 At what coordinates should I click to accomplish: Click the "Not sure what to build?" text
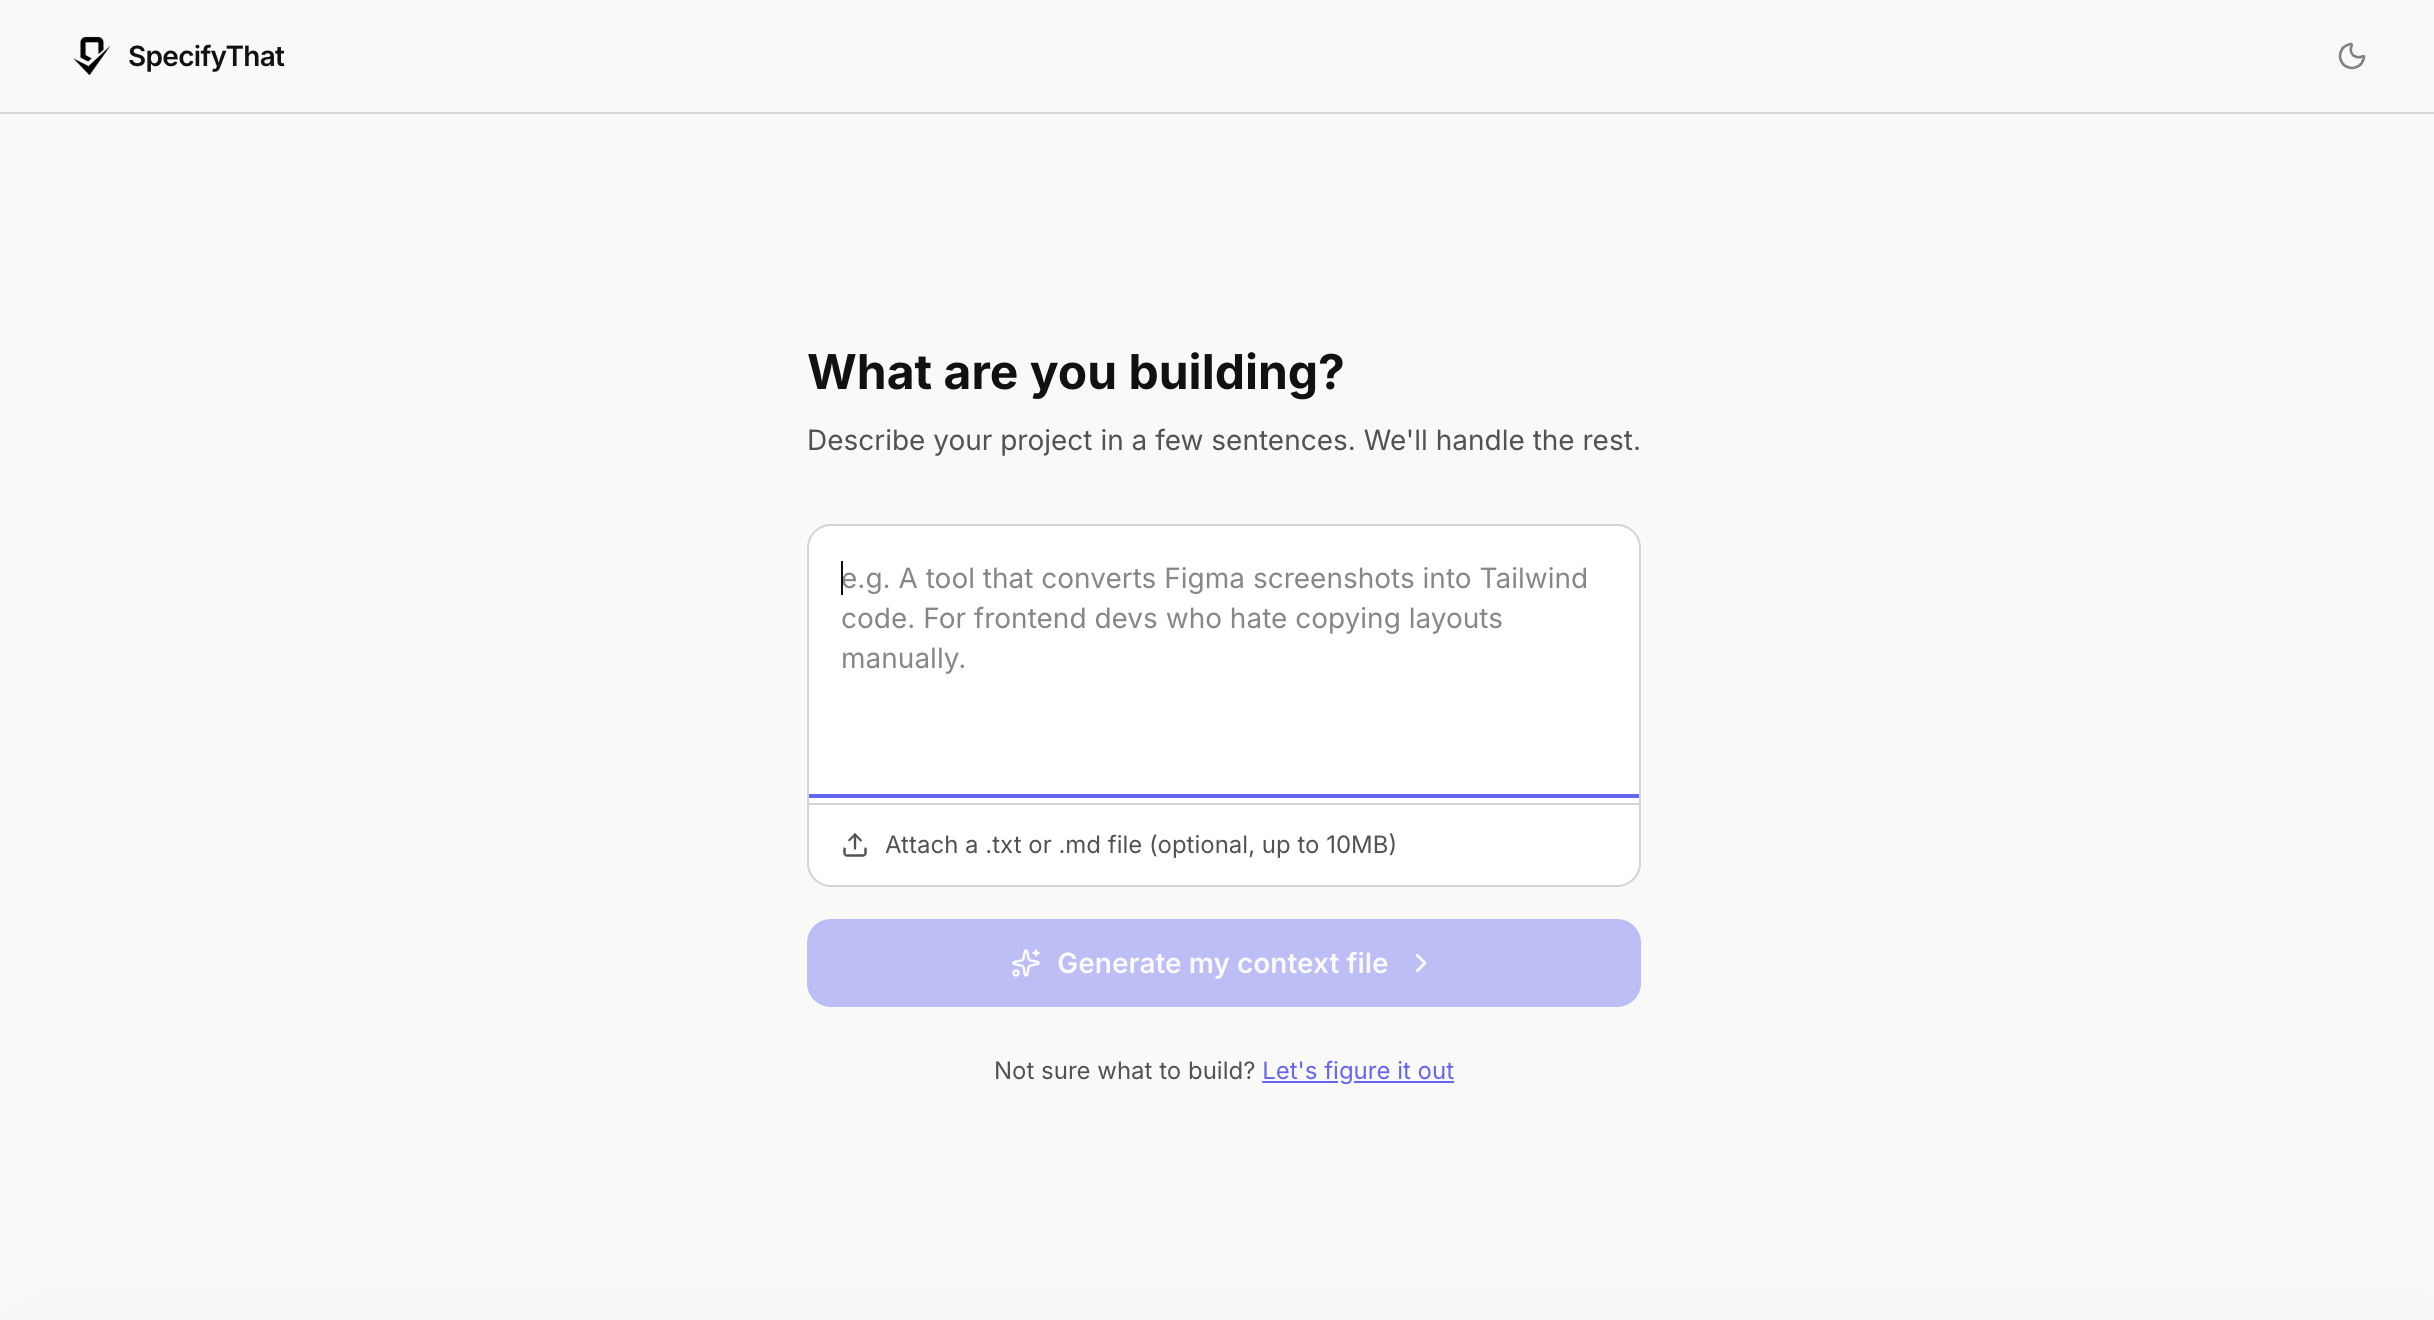coord(1124,1071)
